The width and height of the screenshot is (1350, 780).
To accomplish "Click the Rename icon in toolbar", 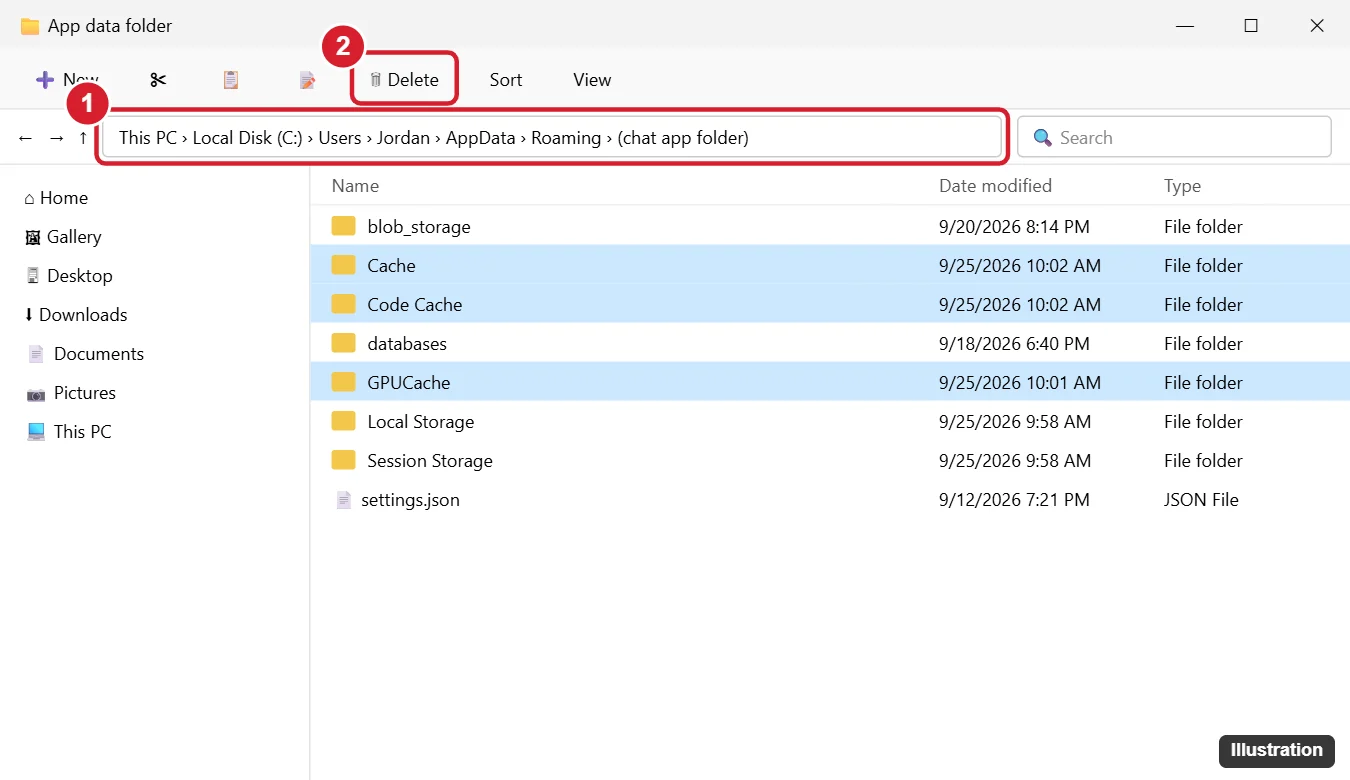I will pos(308,80).
